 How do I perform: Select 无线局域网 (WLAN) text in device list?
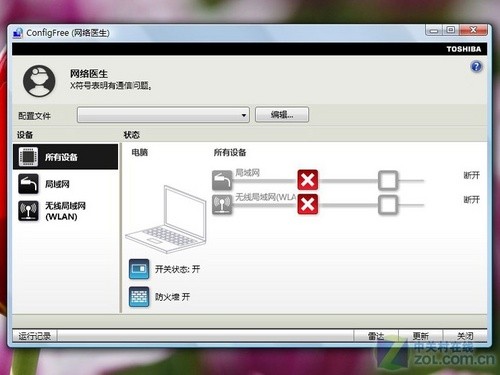(65, 211)
